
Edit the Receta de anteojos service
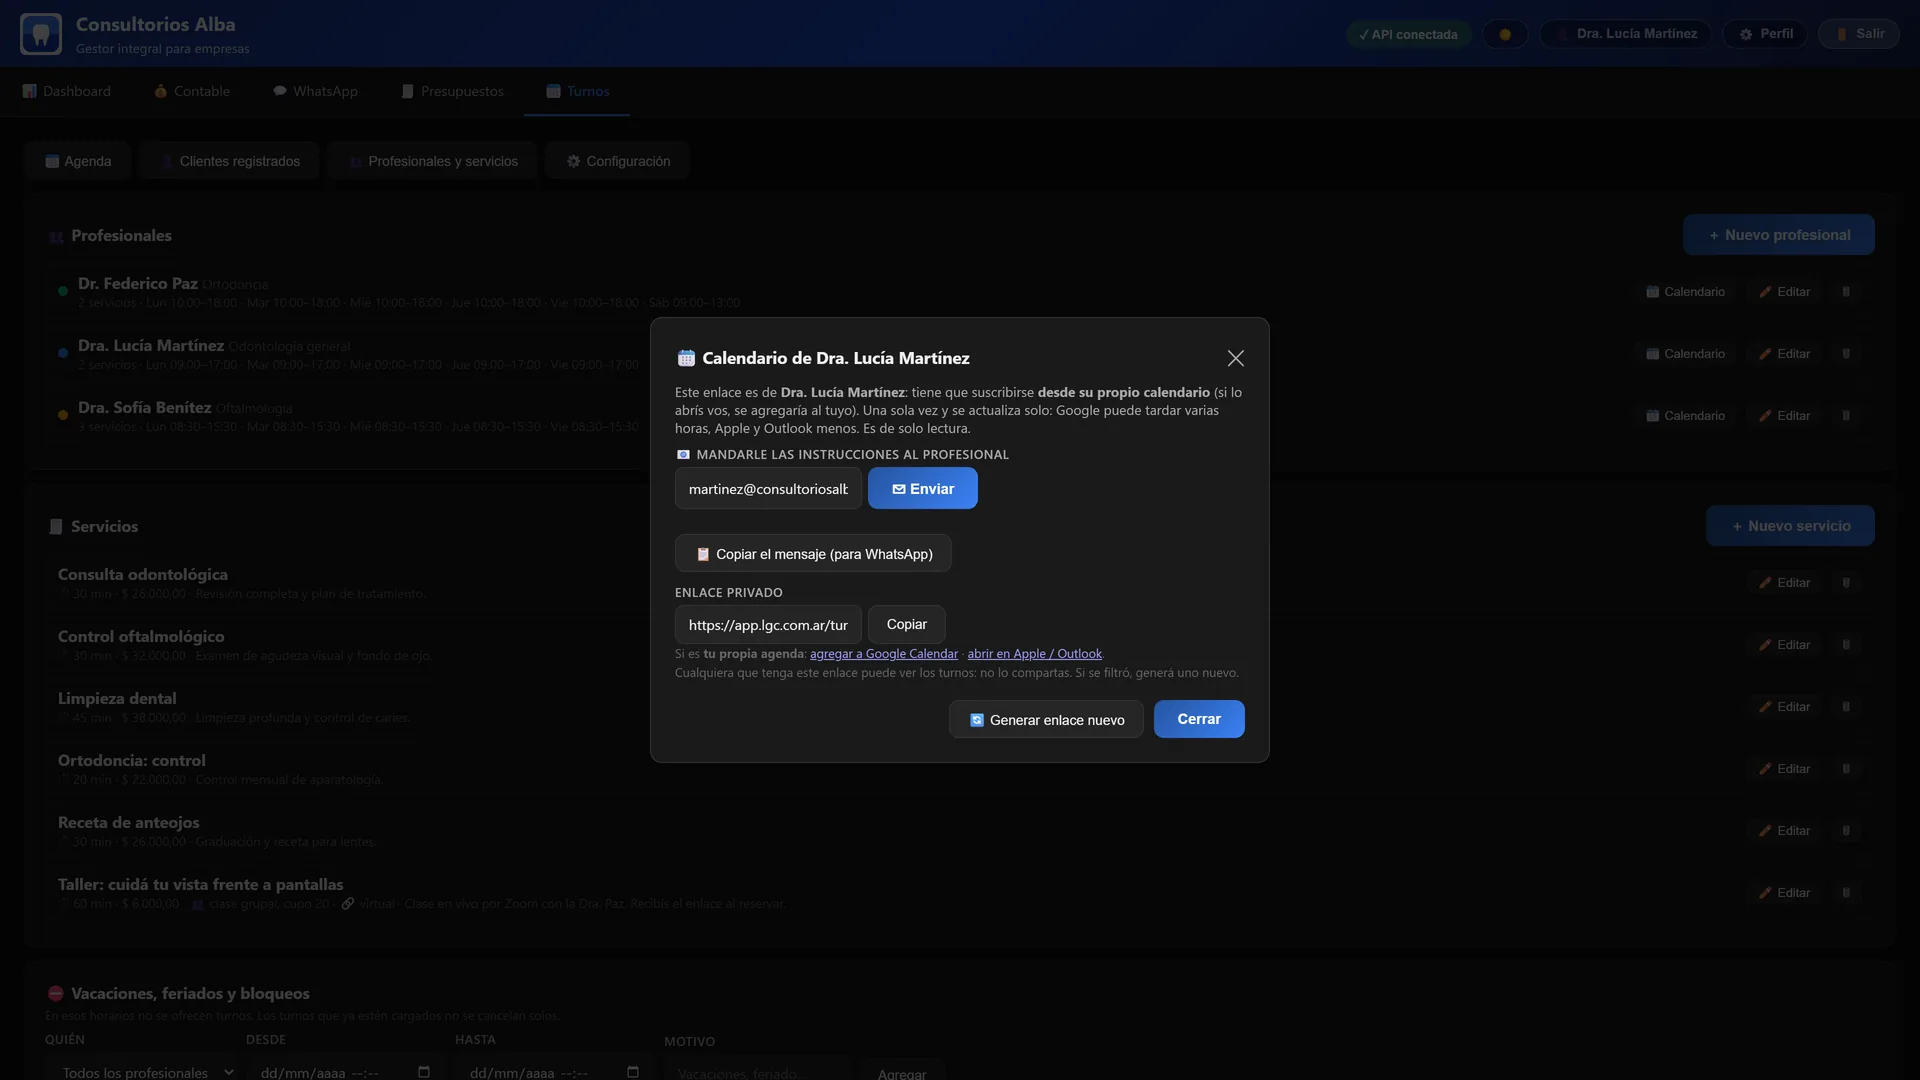tap(1785, 831)
